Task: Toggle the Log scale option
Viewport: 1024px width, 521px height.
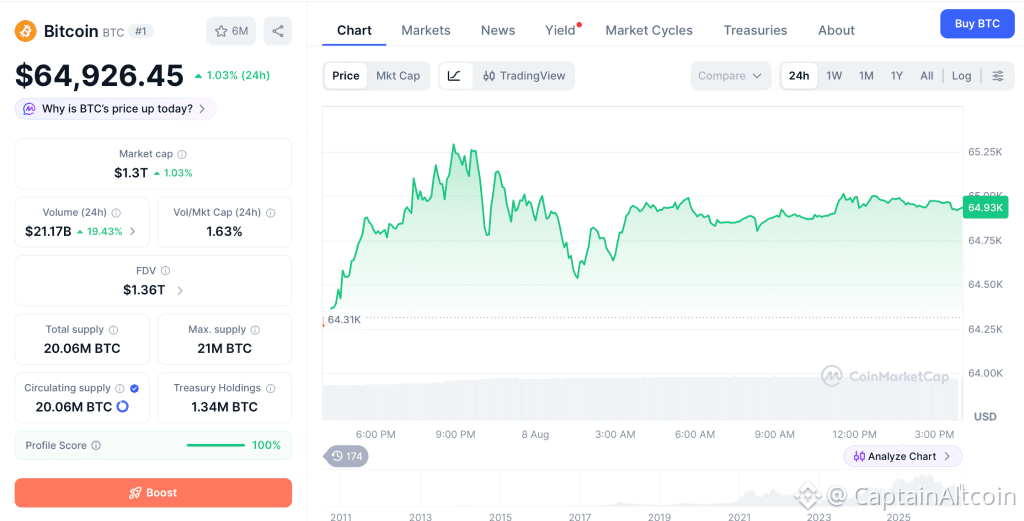Action: coord(961,76)
